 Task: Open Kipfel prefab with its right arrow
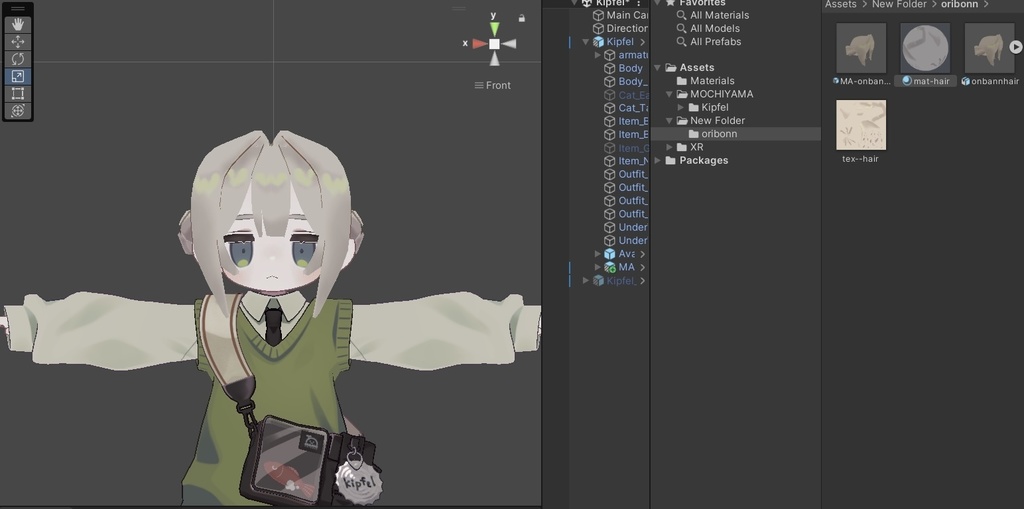click(643, 42)
